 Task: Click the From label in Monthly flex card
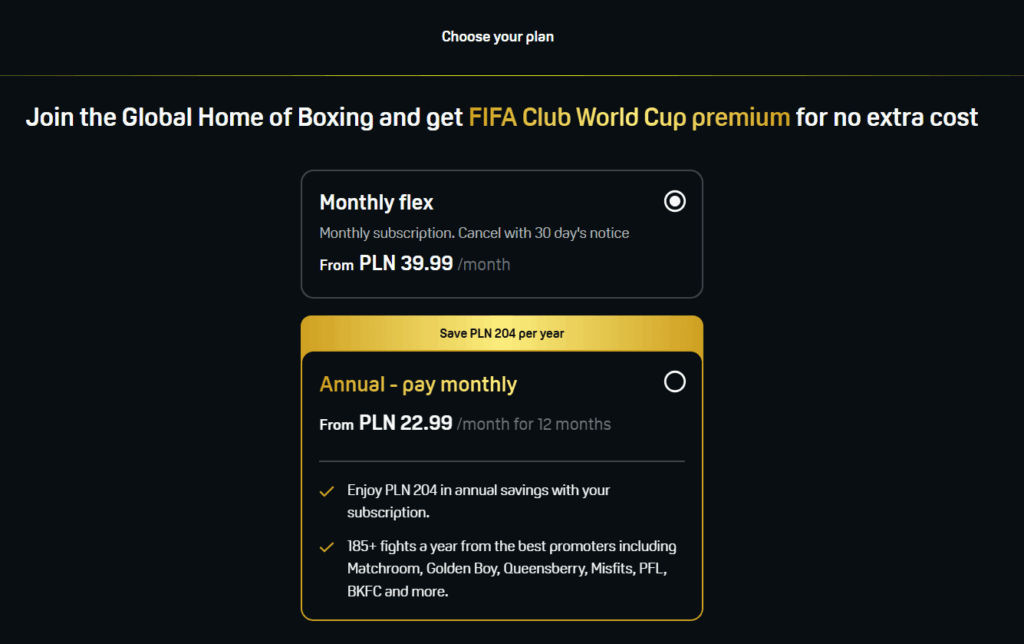pos(336,265)
